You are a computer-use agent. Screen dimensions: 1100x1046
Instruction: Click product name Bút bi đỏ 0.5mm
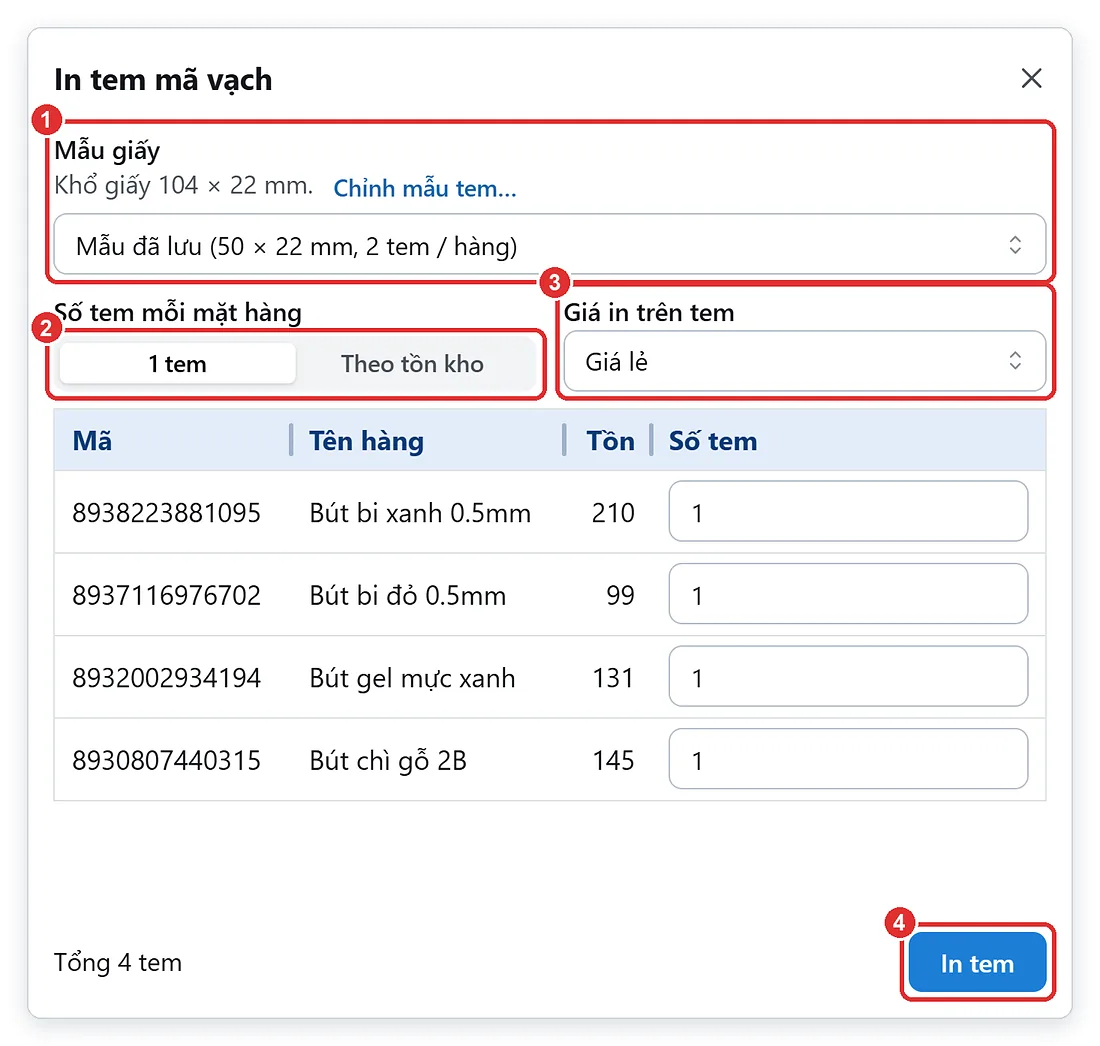click(x=408, y=596)
